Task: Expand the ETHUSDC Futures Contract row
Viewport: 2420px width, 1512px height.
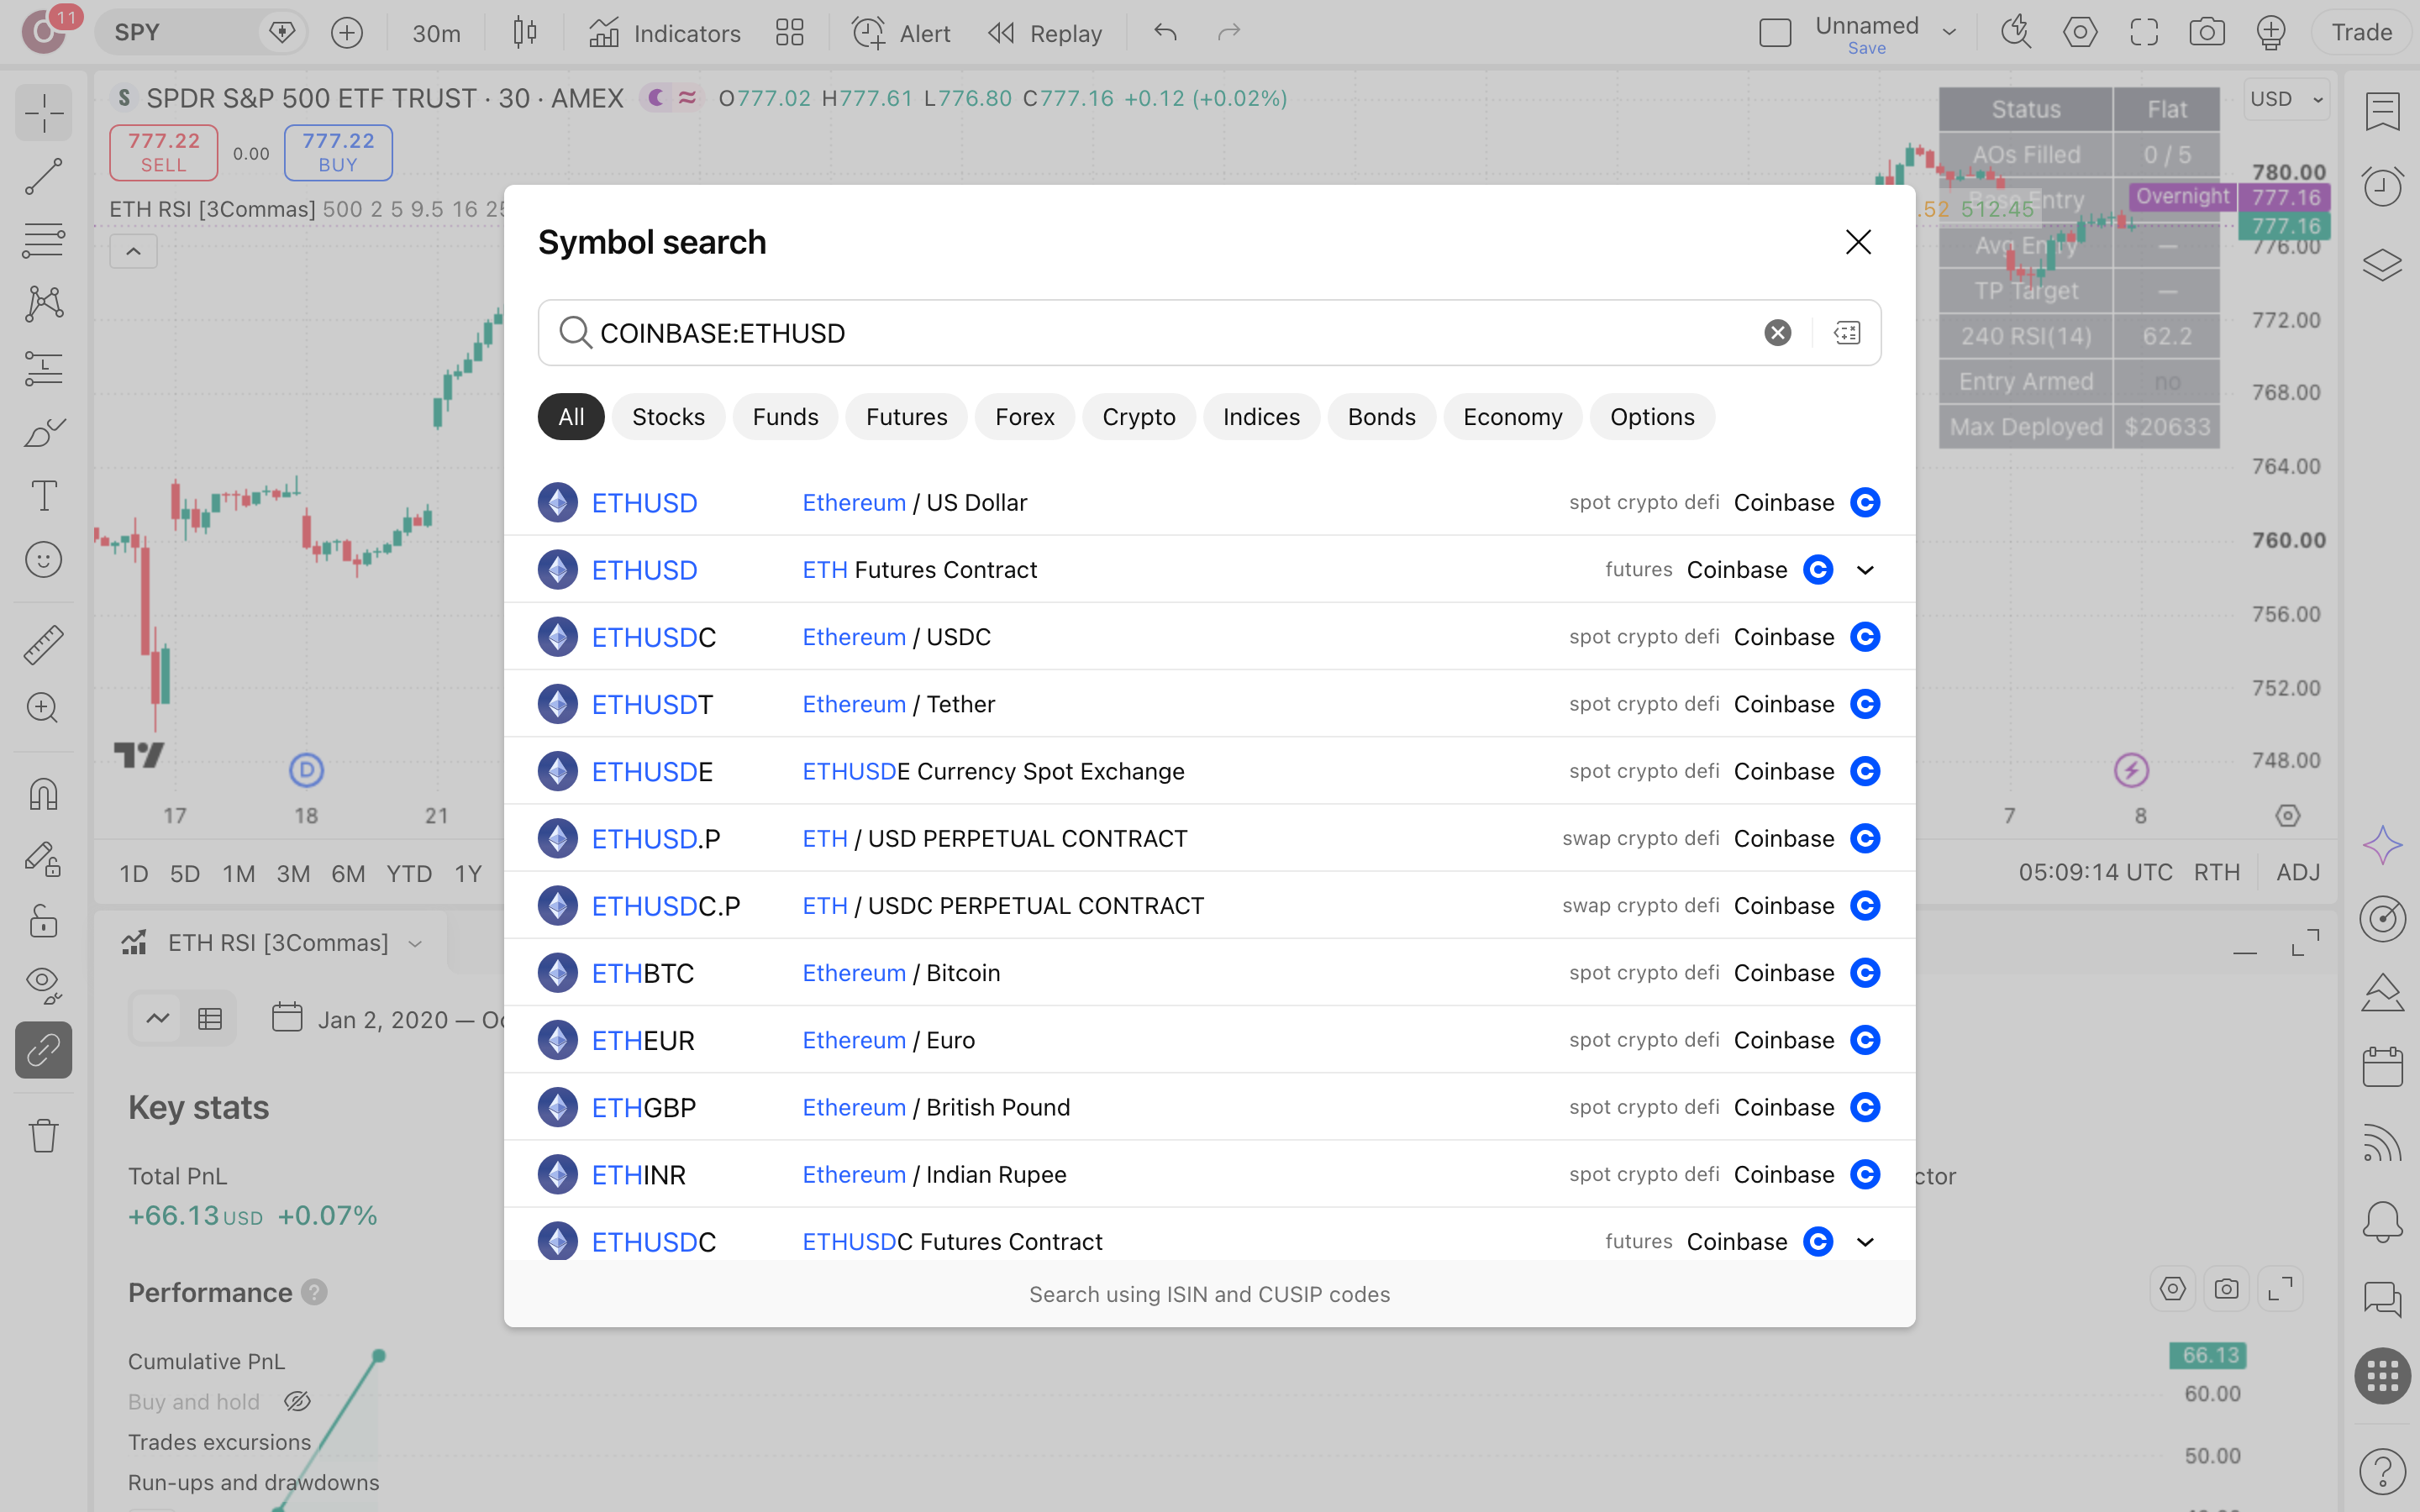Action: [x=1865, y=1242]
